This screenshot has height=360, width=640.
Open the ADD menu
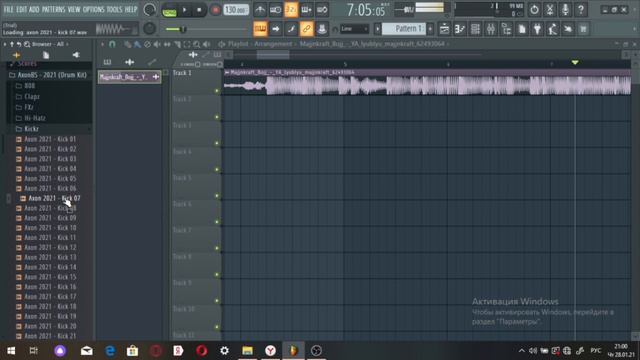pyautogui.click(x=34, y=9)
